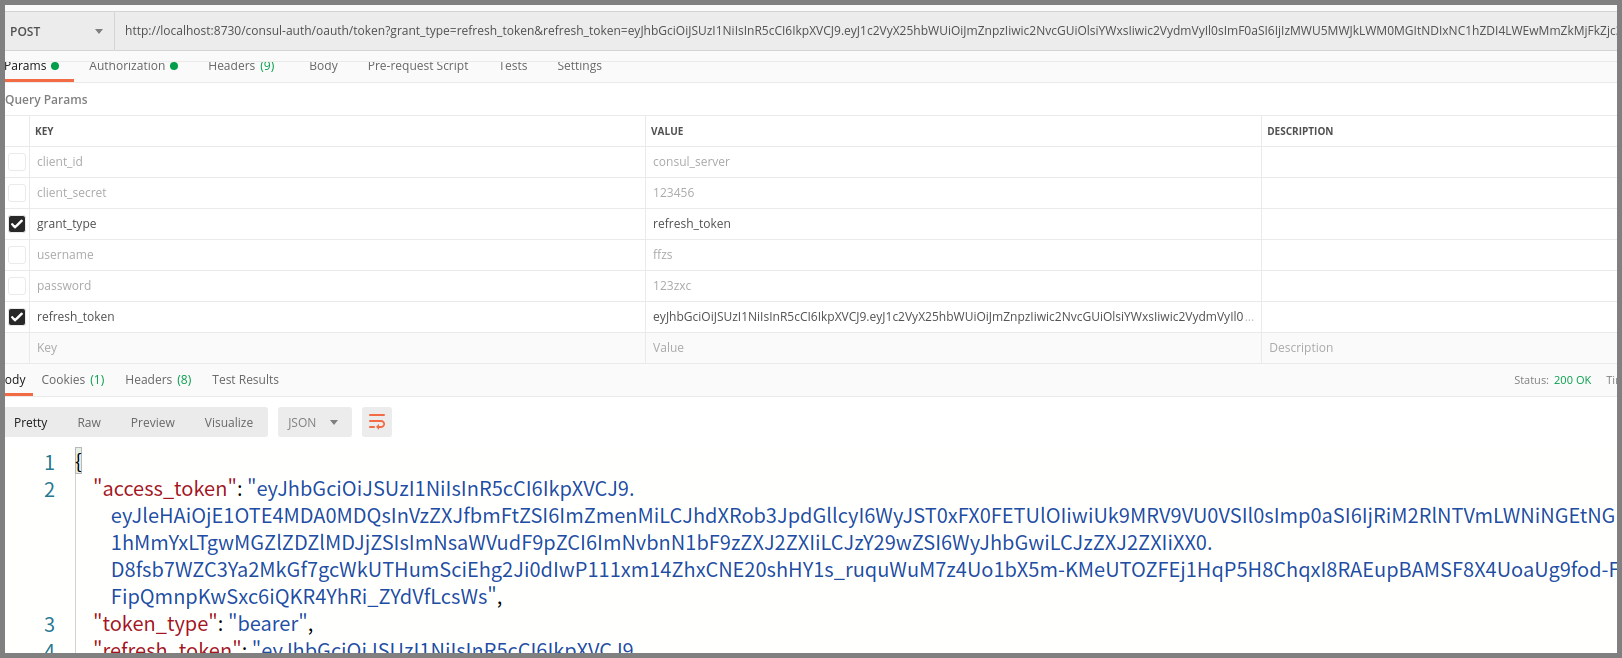The height and width of the screenshot is (658, 1622).
Task: Click the VALUE column header
Action: pyautogui.click(x=667, y=132)
